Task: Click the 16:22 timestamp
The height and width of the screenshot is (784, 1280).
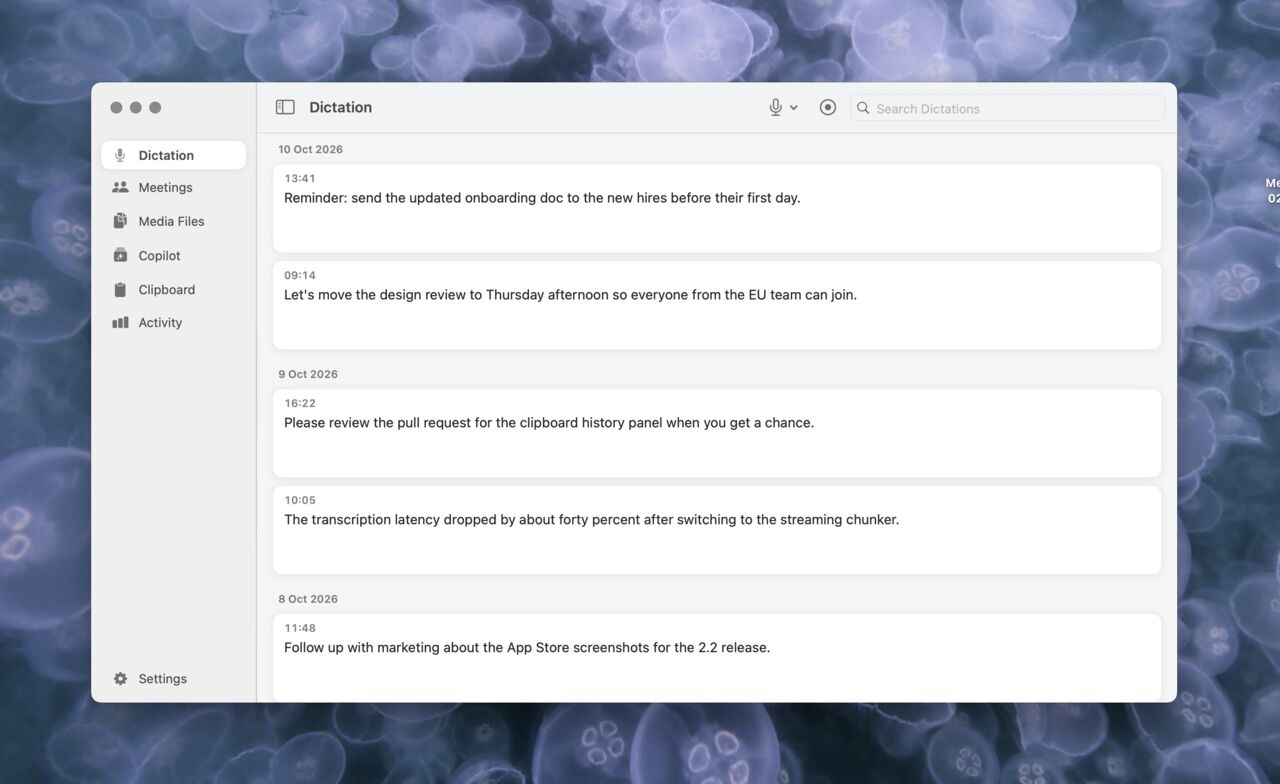Action: point(300,403)
